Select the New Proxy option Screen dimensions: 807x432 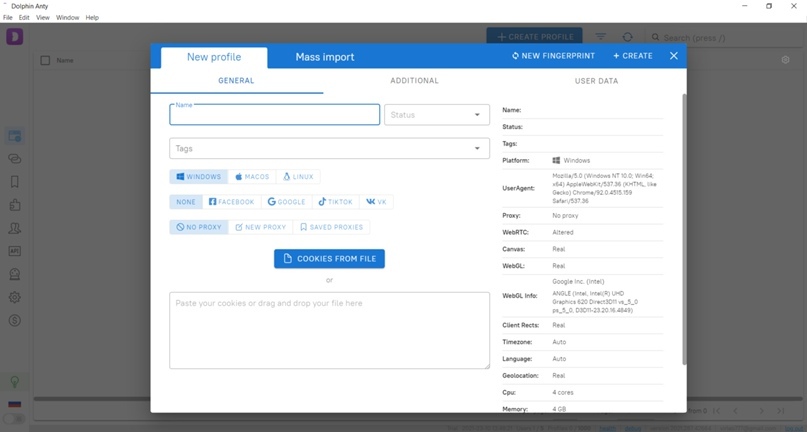click(x=260, y=227)
